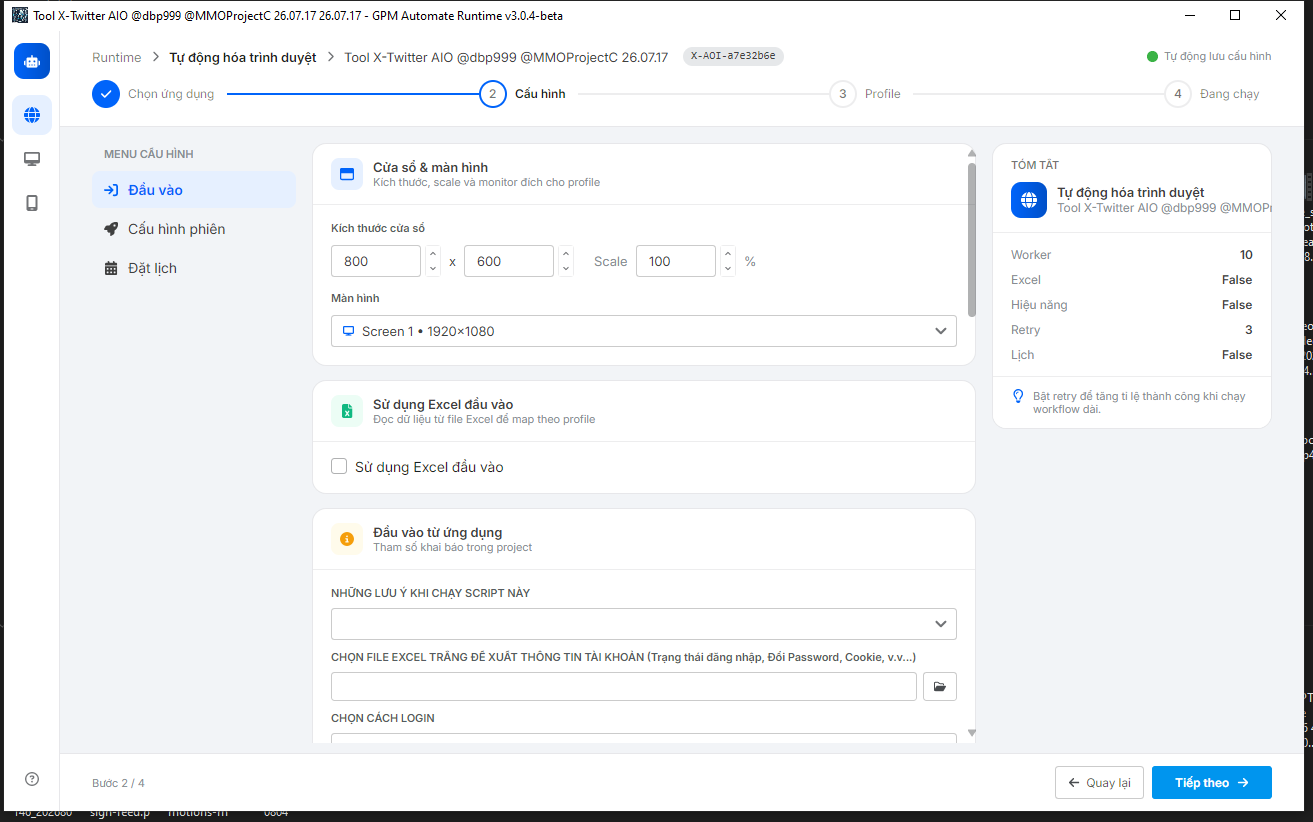The height and width of the screenshot is (822, 1313).
Task: Click Runtime breadcrumb link
Action: click(117, 57)
